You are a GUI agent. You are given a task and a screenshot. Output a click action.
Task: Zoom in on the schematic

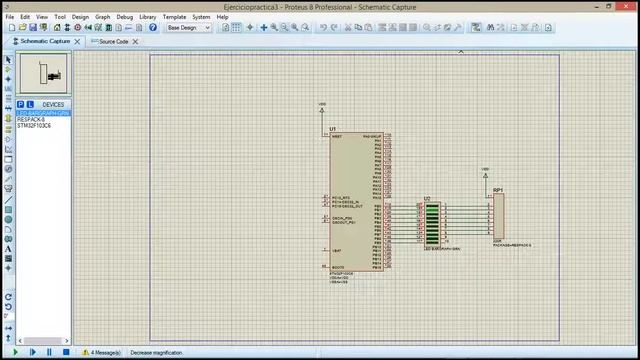(274, 27)
